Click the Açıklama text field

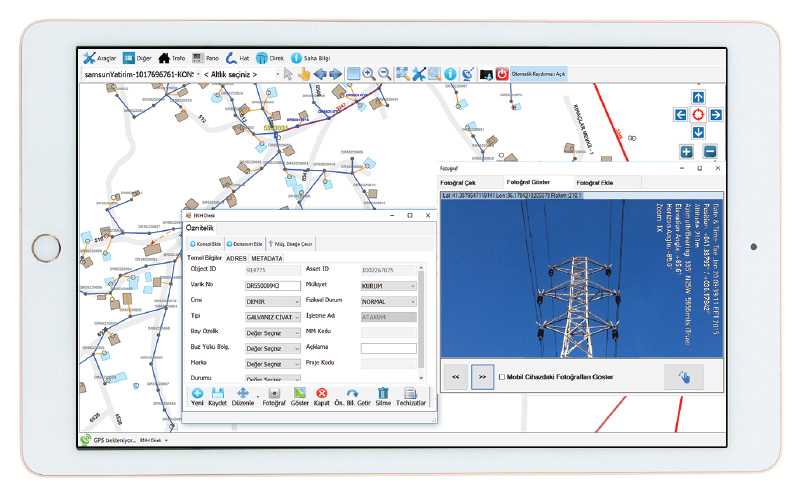point(389,349)
